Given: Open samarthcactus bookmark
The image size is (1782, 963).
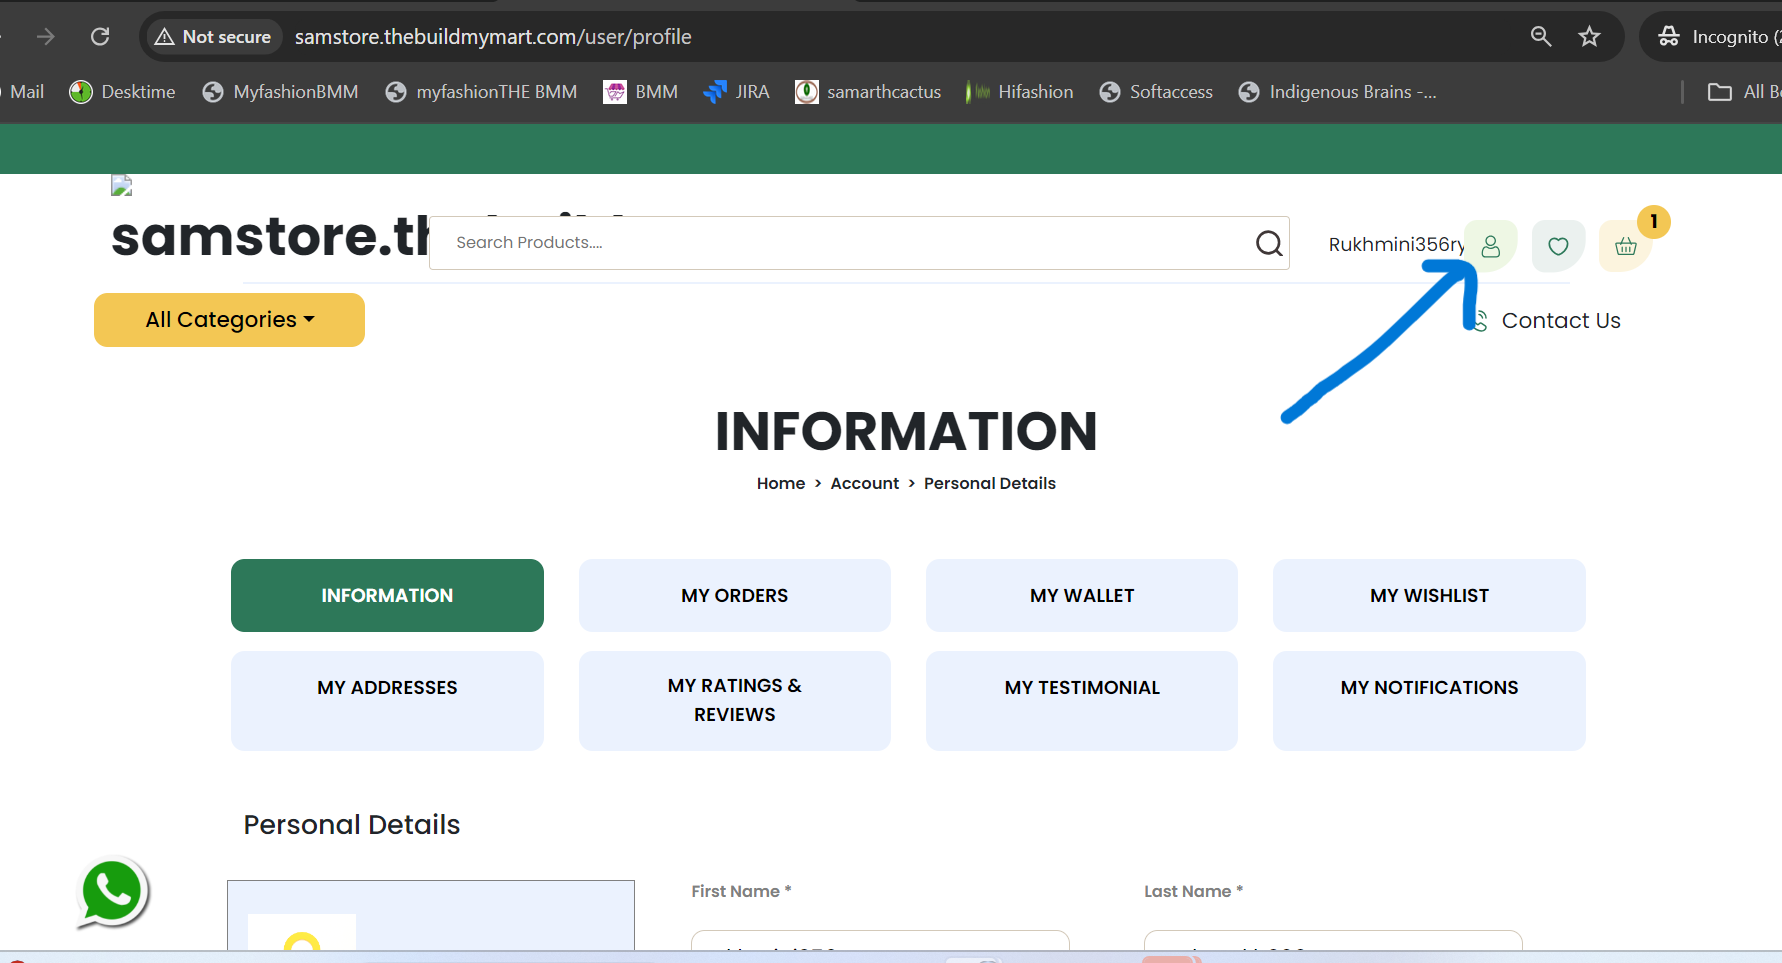Looking at the screenshot, I should pos(868,92).
